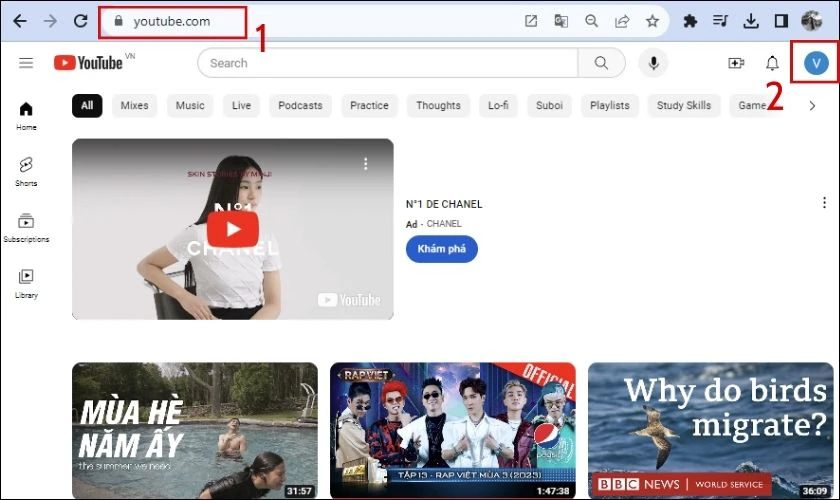
Task: Toggle the browser side panel icon
Action: (x=781, y=21)
